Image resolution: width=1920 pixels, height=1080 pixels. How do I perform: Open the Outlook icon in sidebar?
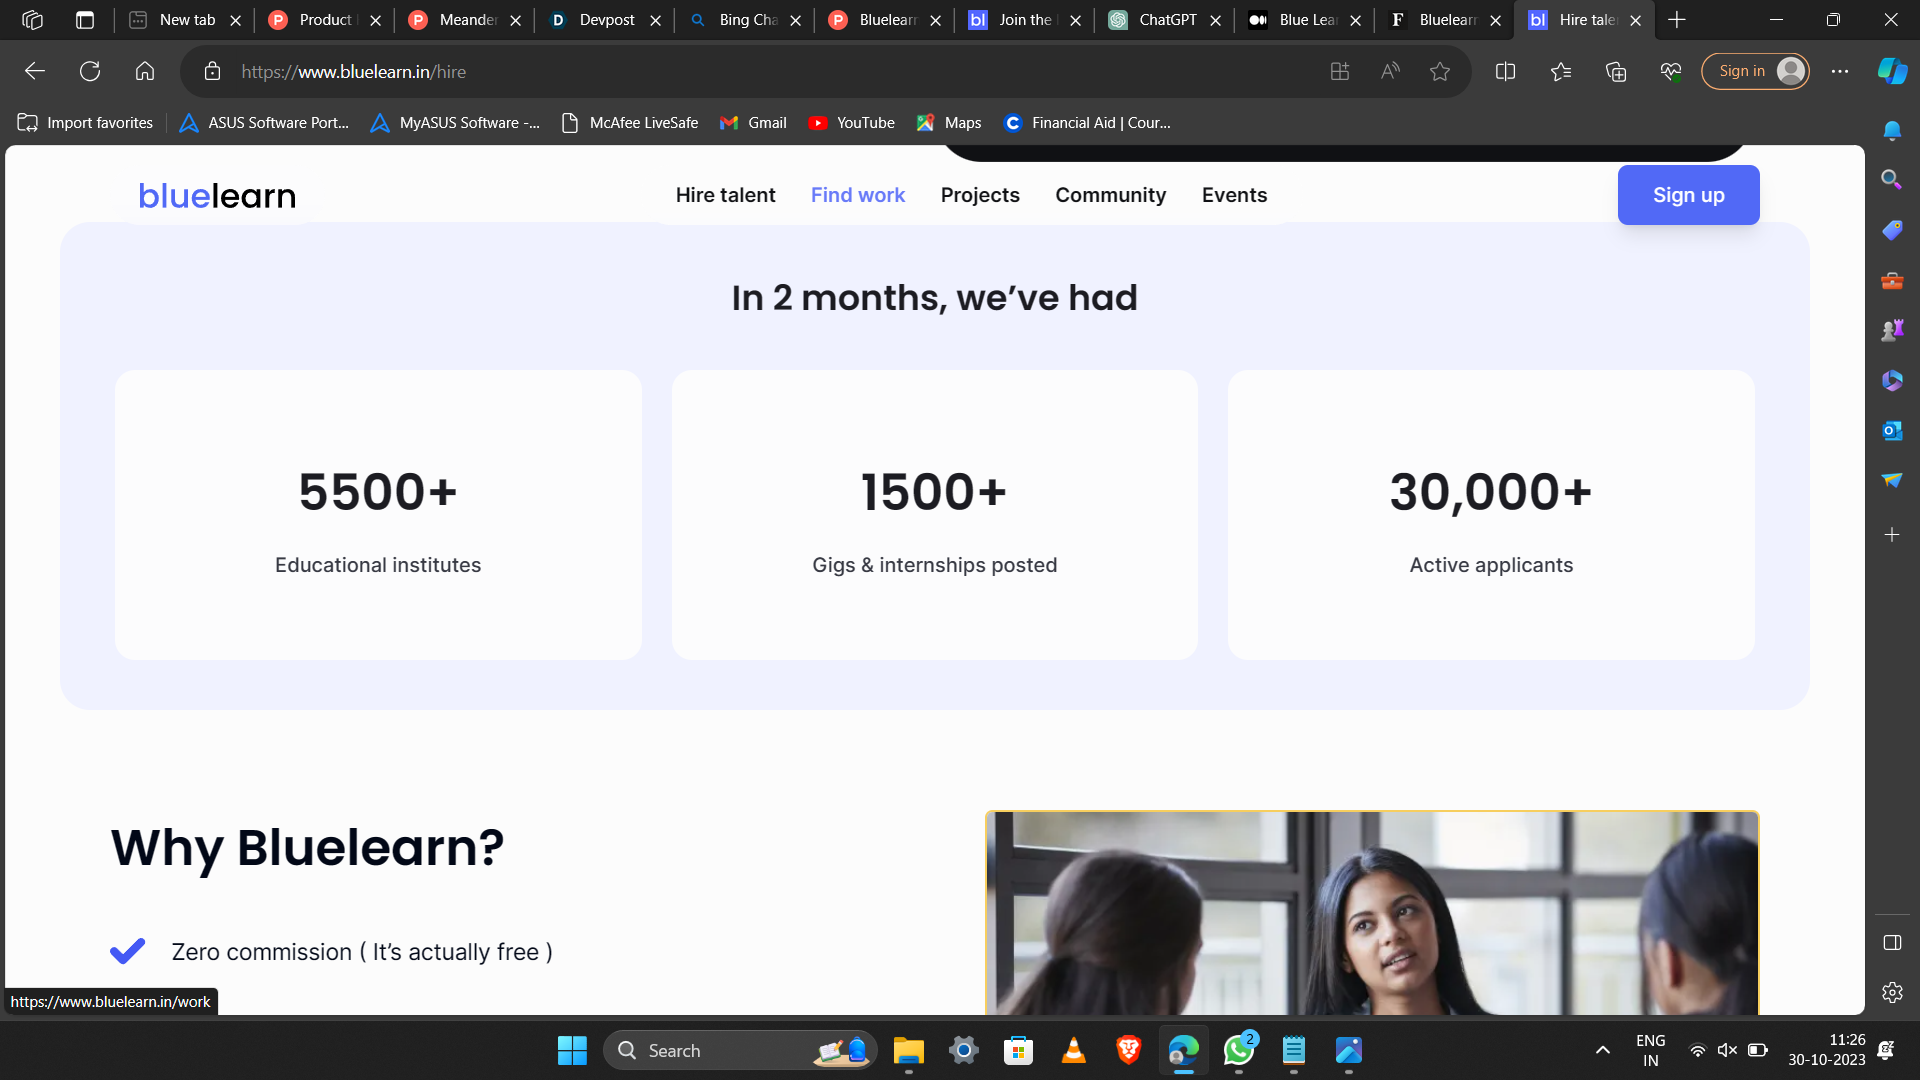click(x=1891, y=431)
